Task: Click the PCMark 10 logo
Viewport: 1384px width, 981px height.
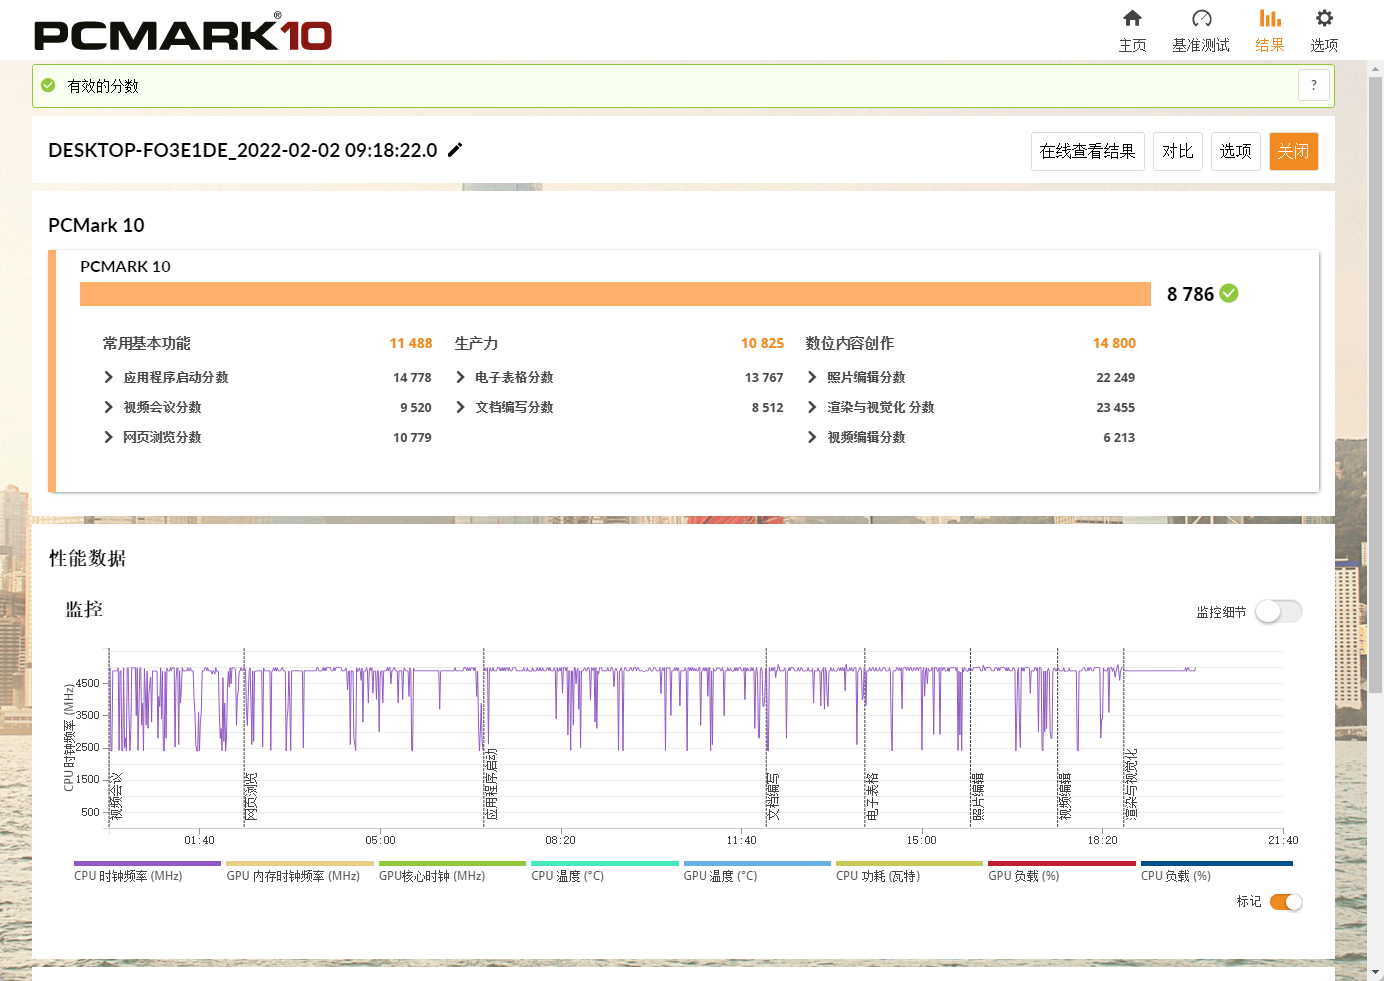Action: coord(183,33)
